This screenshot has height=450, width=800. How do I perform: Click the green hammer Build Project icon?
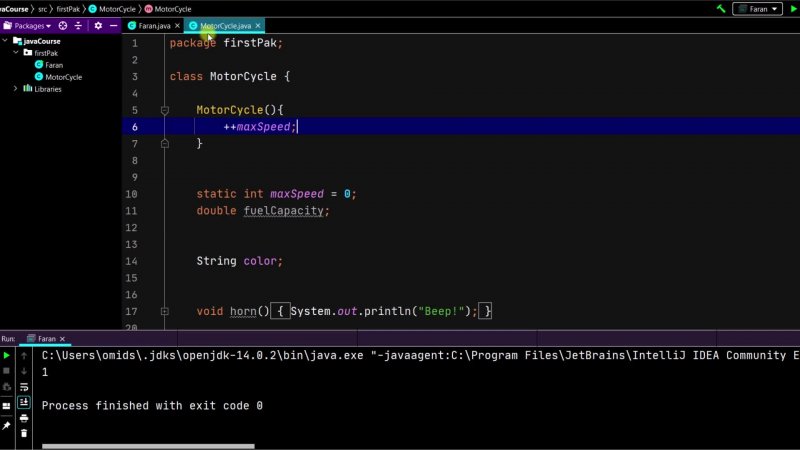(x=720, y=8)
